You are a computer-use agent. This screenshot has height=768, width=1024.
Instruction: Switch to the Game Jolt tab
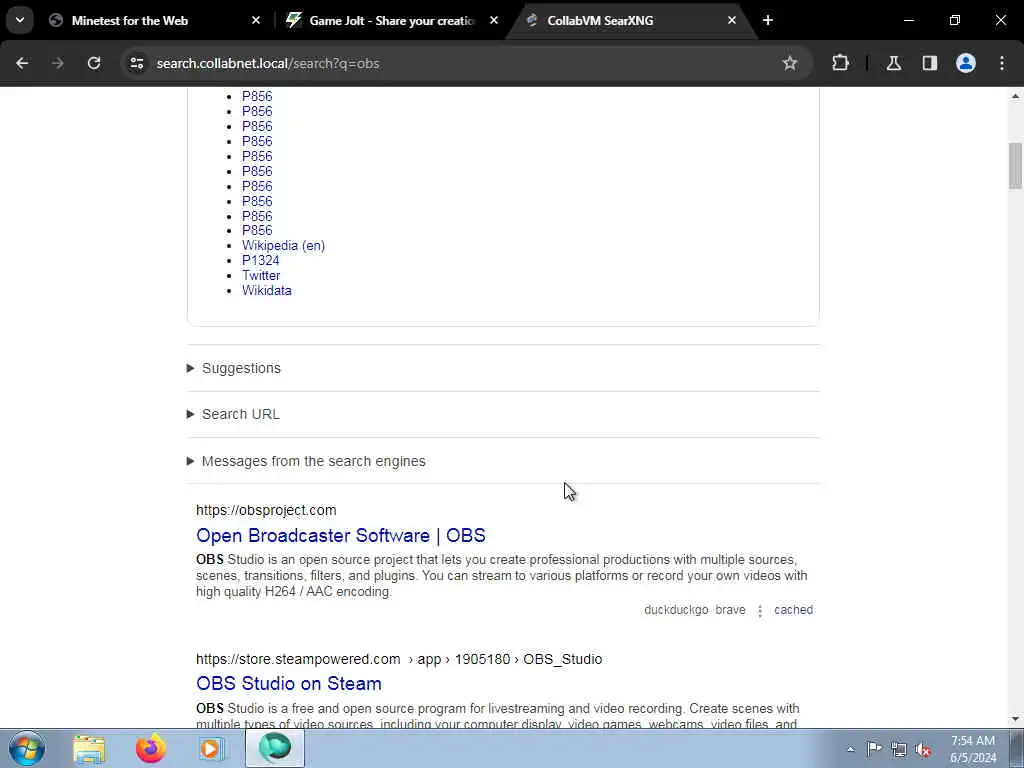coord(392,21)
